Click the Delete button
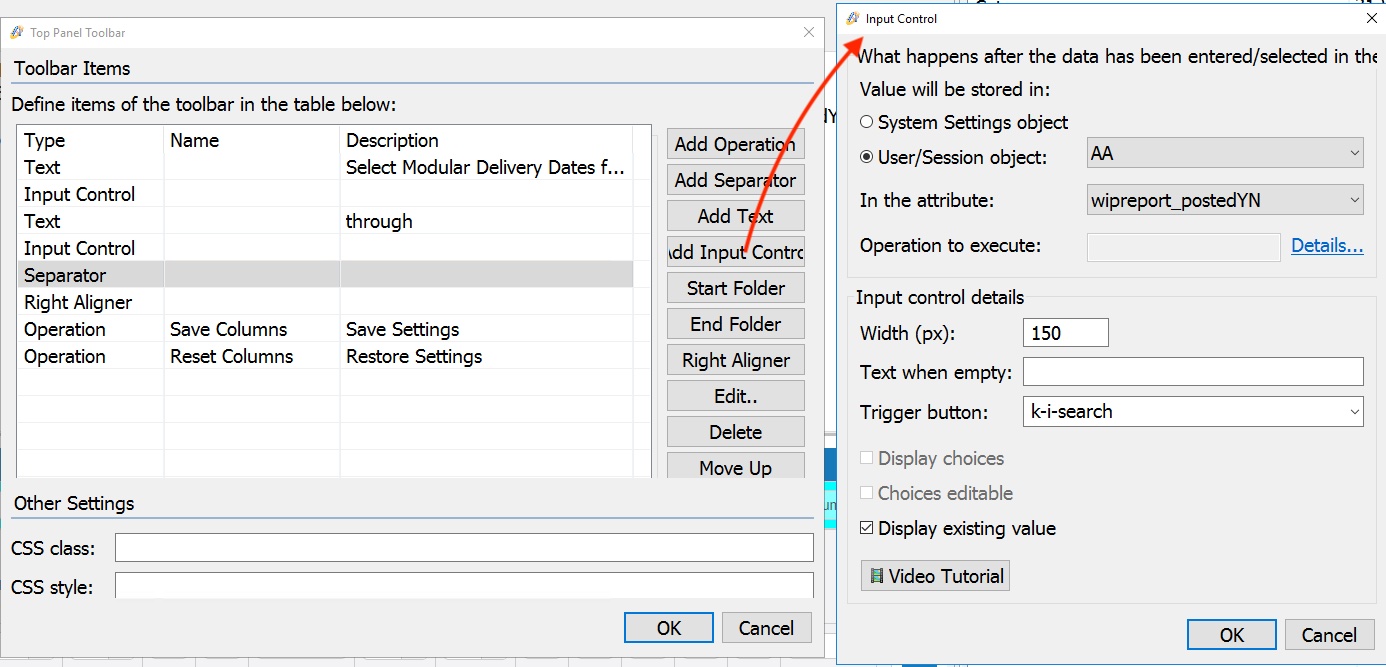The height and width of the screenshot is (667, 1386). tap(736, 432)
